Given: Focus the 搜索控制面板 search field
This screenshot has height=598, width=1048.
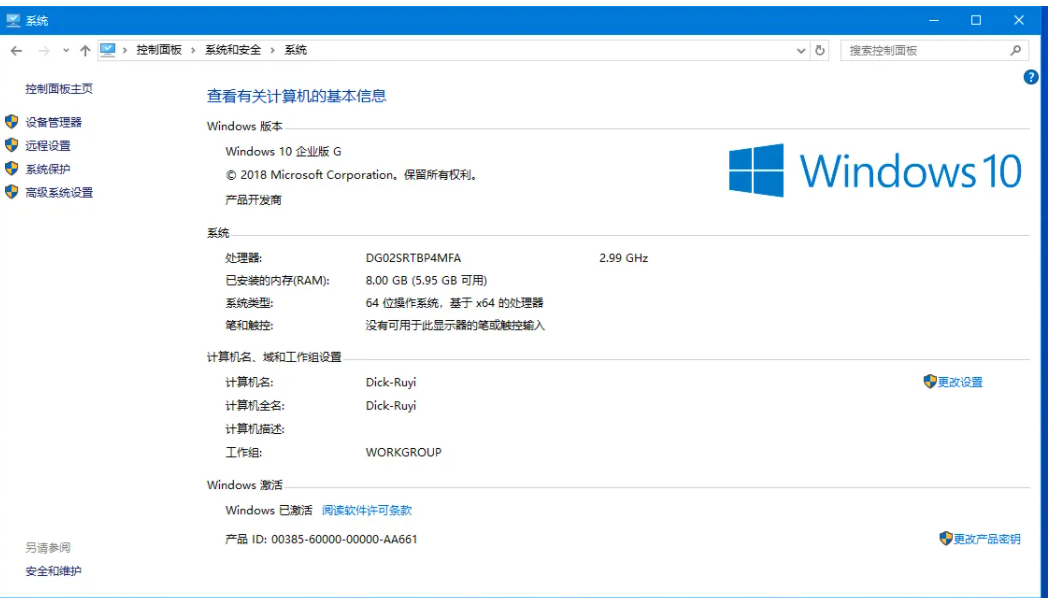Looking at the screenshot, I should point(920,50).
